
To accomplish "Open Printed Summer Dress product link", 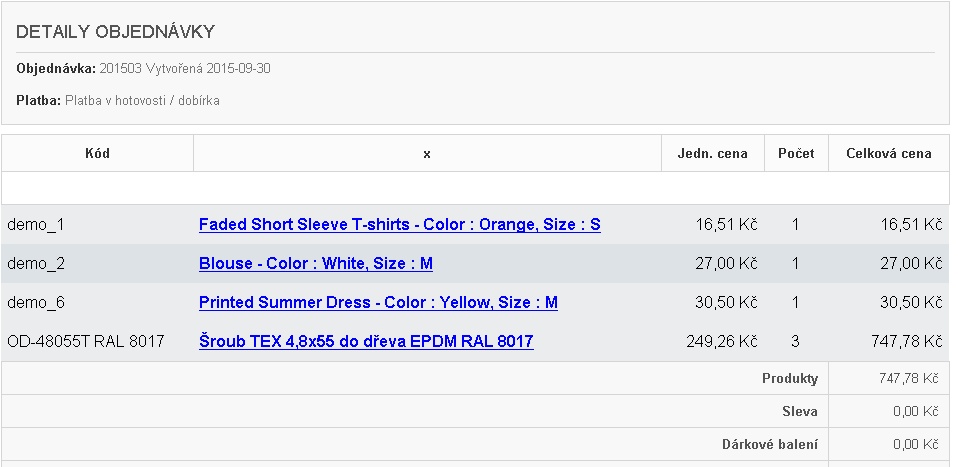I will pyautogui.click(x=378, y=302).
